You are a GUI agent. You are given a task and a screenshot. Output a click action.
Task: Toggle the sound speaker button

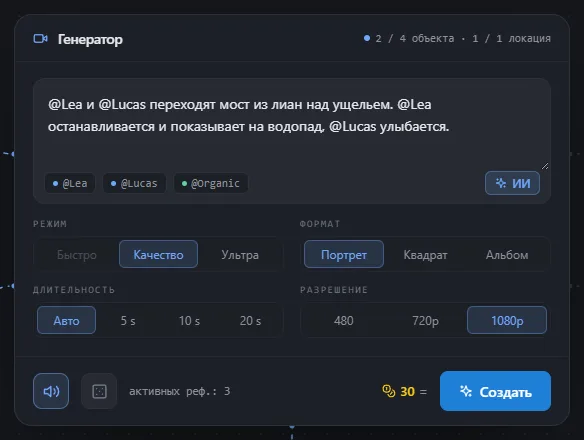coord(51,391)
